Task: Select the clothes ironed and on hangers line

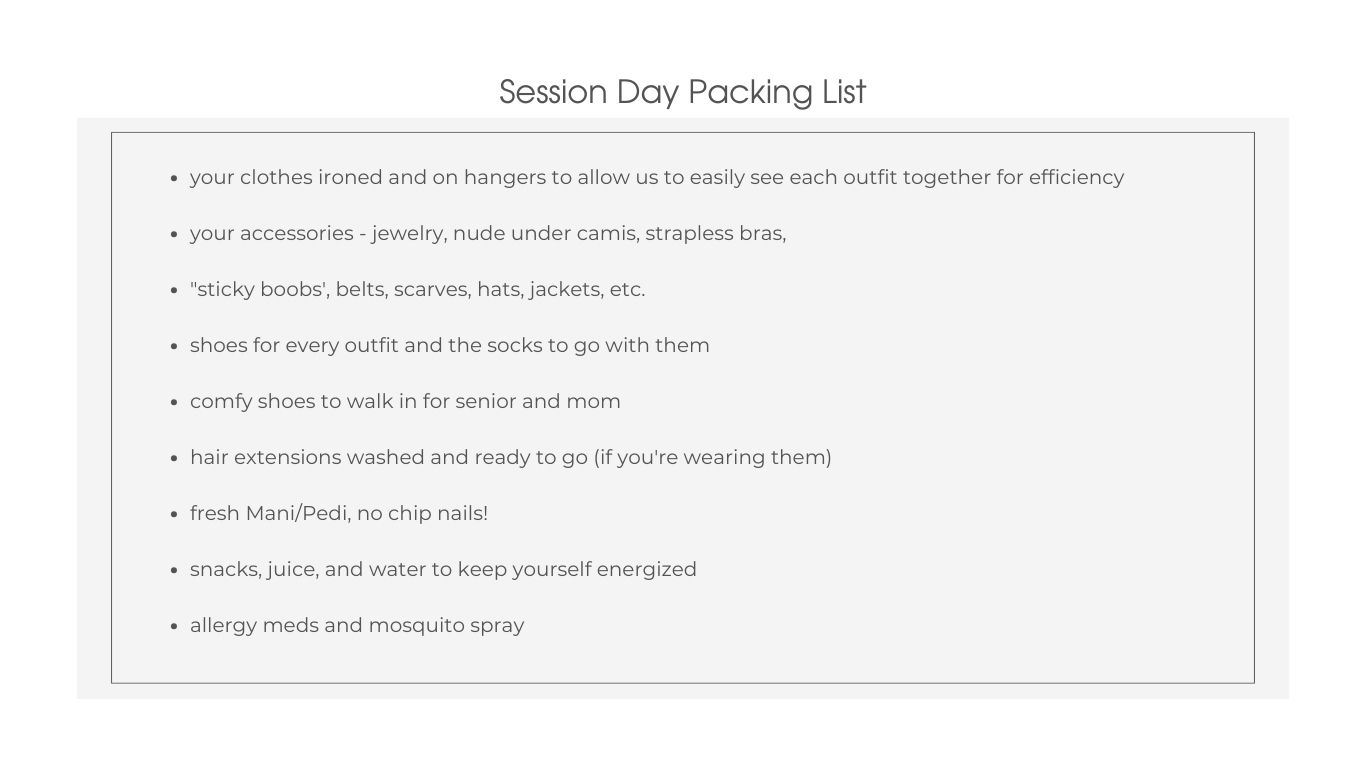Action: (657, 177)
